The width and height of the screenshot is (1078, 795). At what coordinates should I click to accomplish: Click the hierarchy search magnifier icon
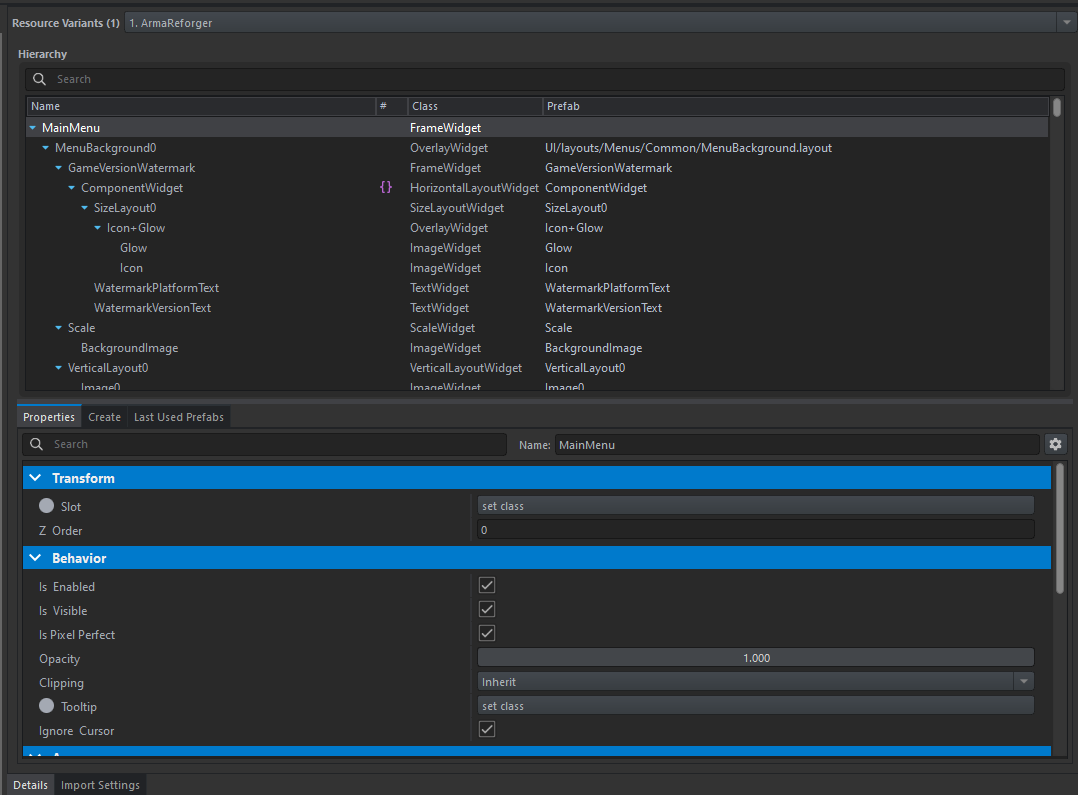click(x=39, y=79)
